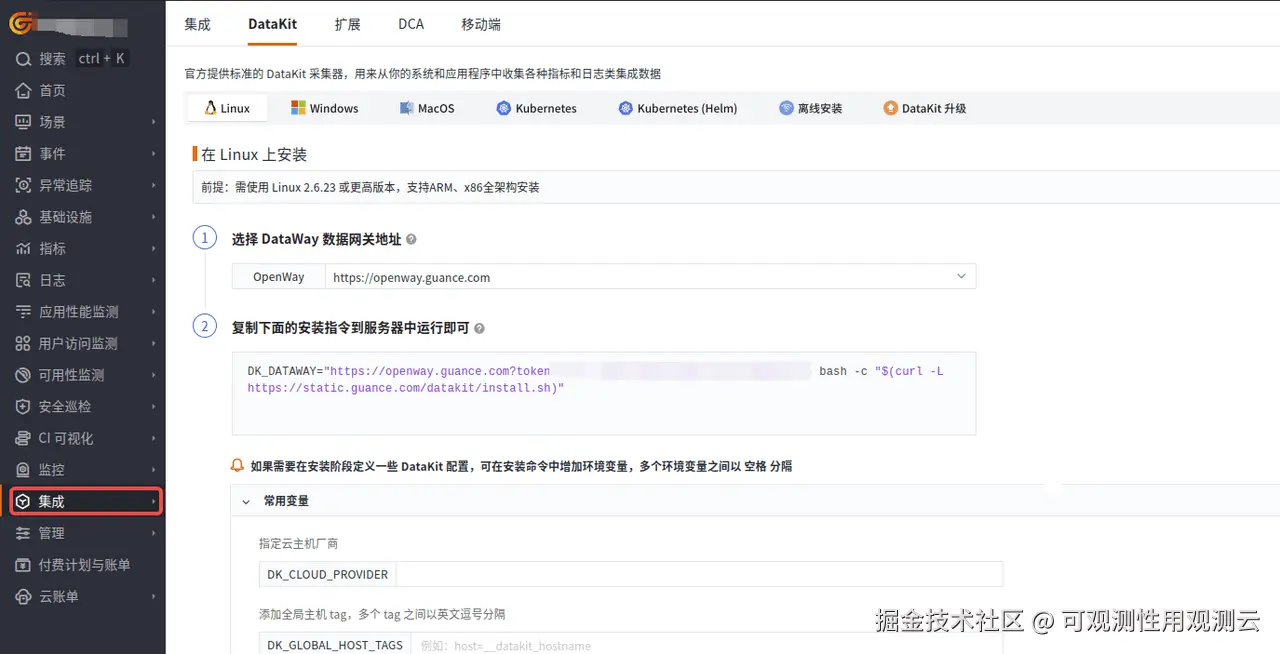Select the 日志 logs sidebar icon
The image size is (1280, 654).
tap(23, 280)
